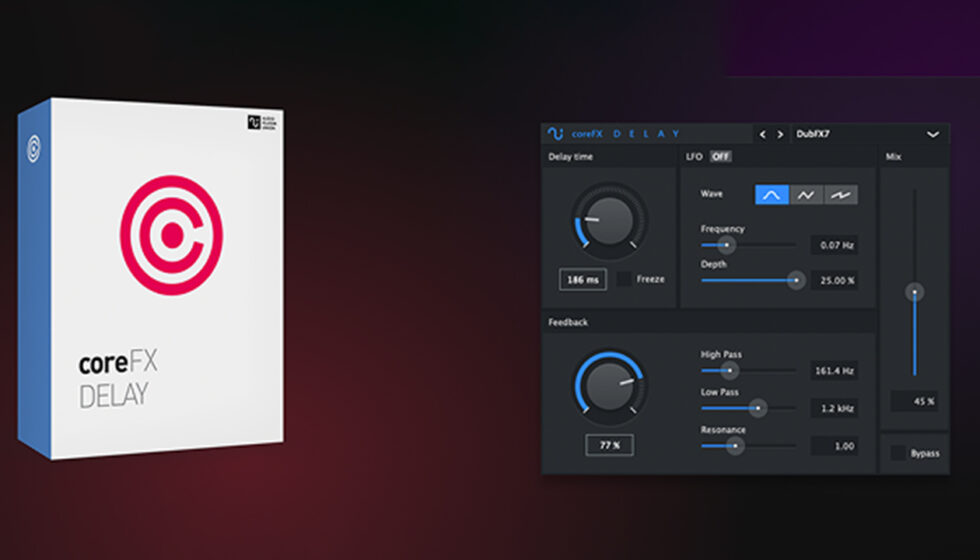Click the Delay time knob
980x560 pixels.
(x=609, y=221)
